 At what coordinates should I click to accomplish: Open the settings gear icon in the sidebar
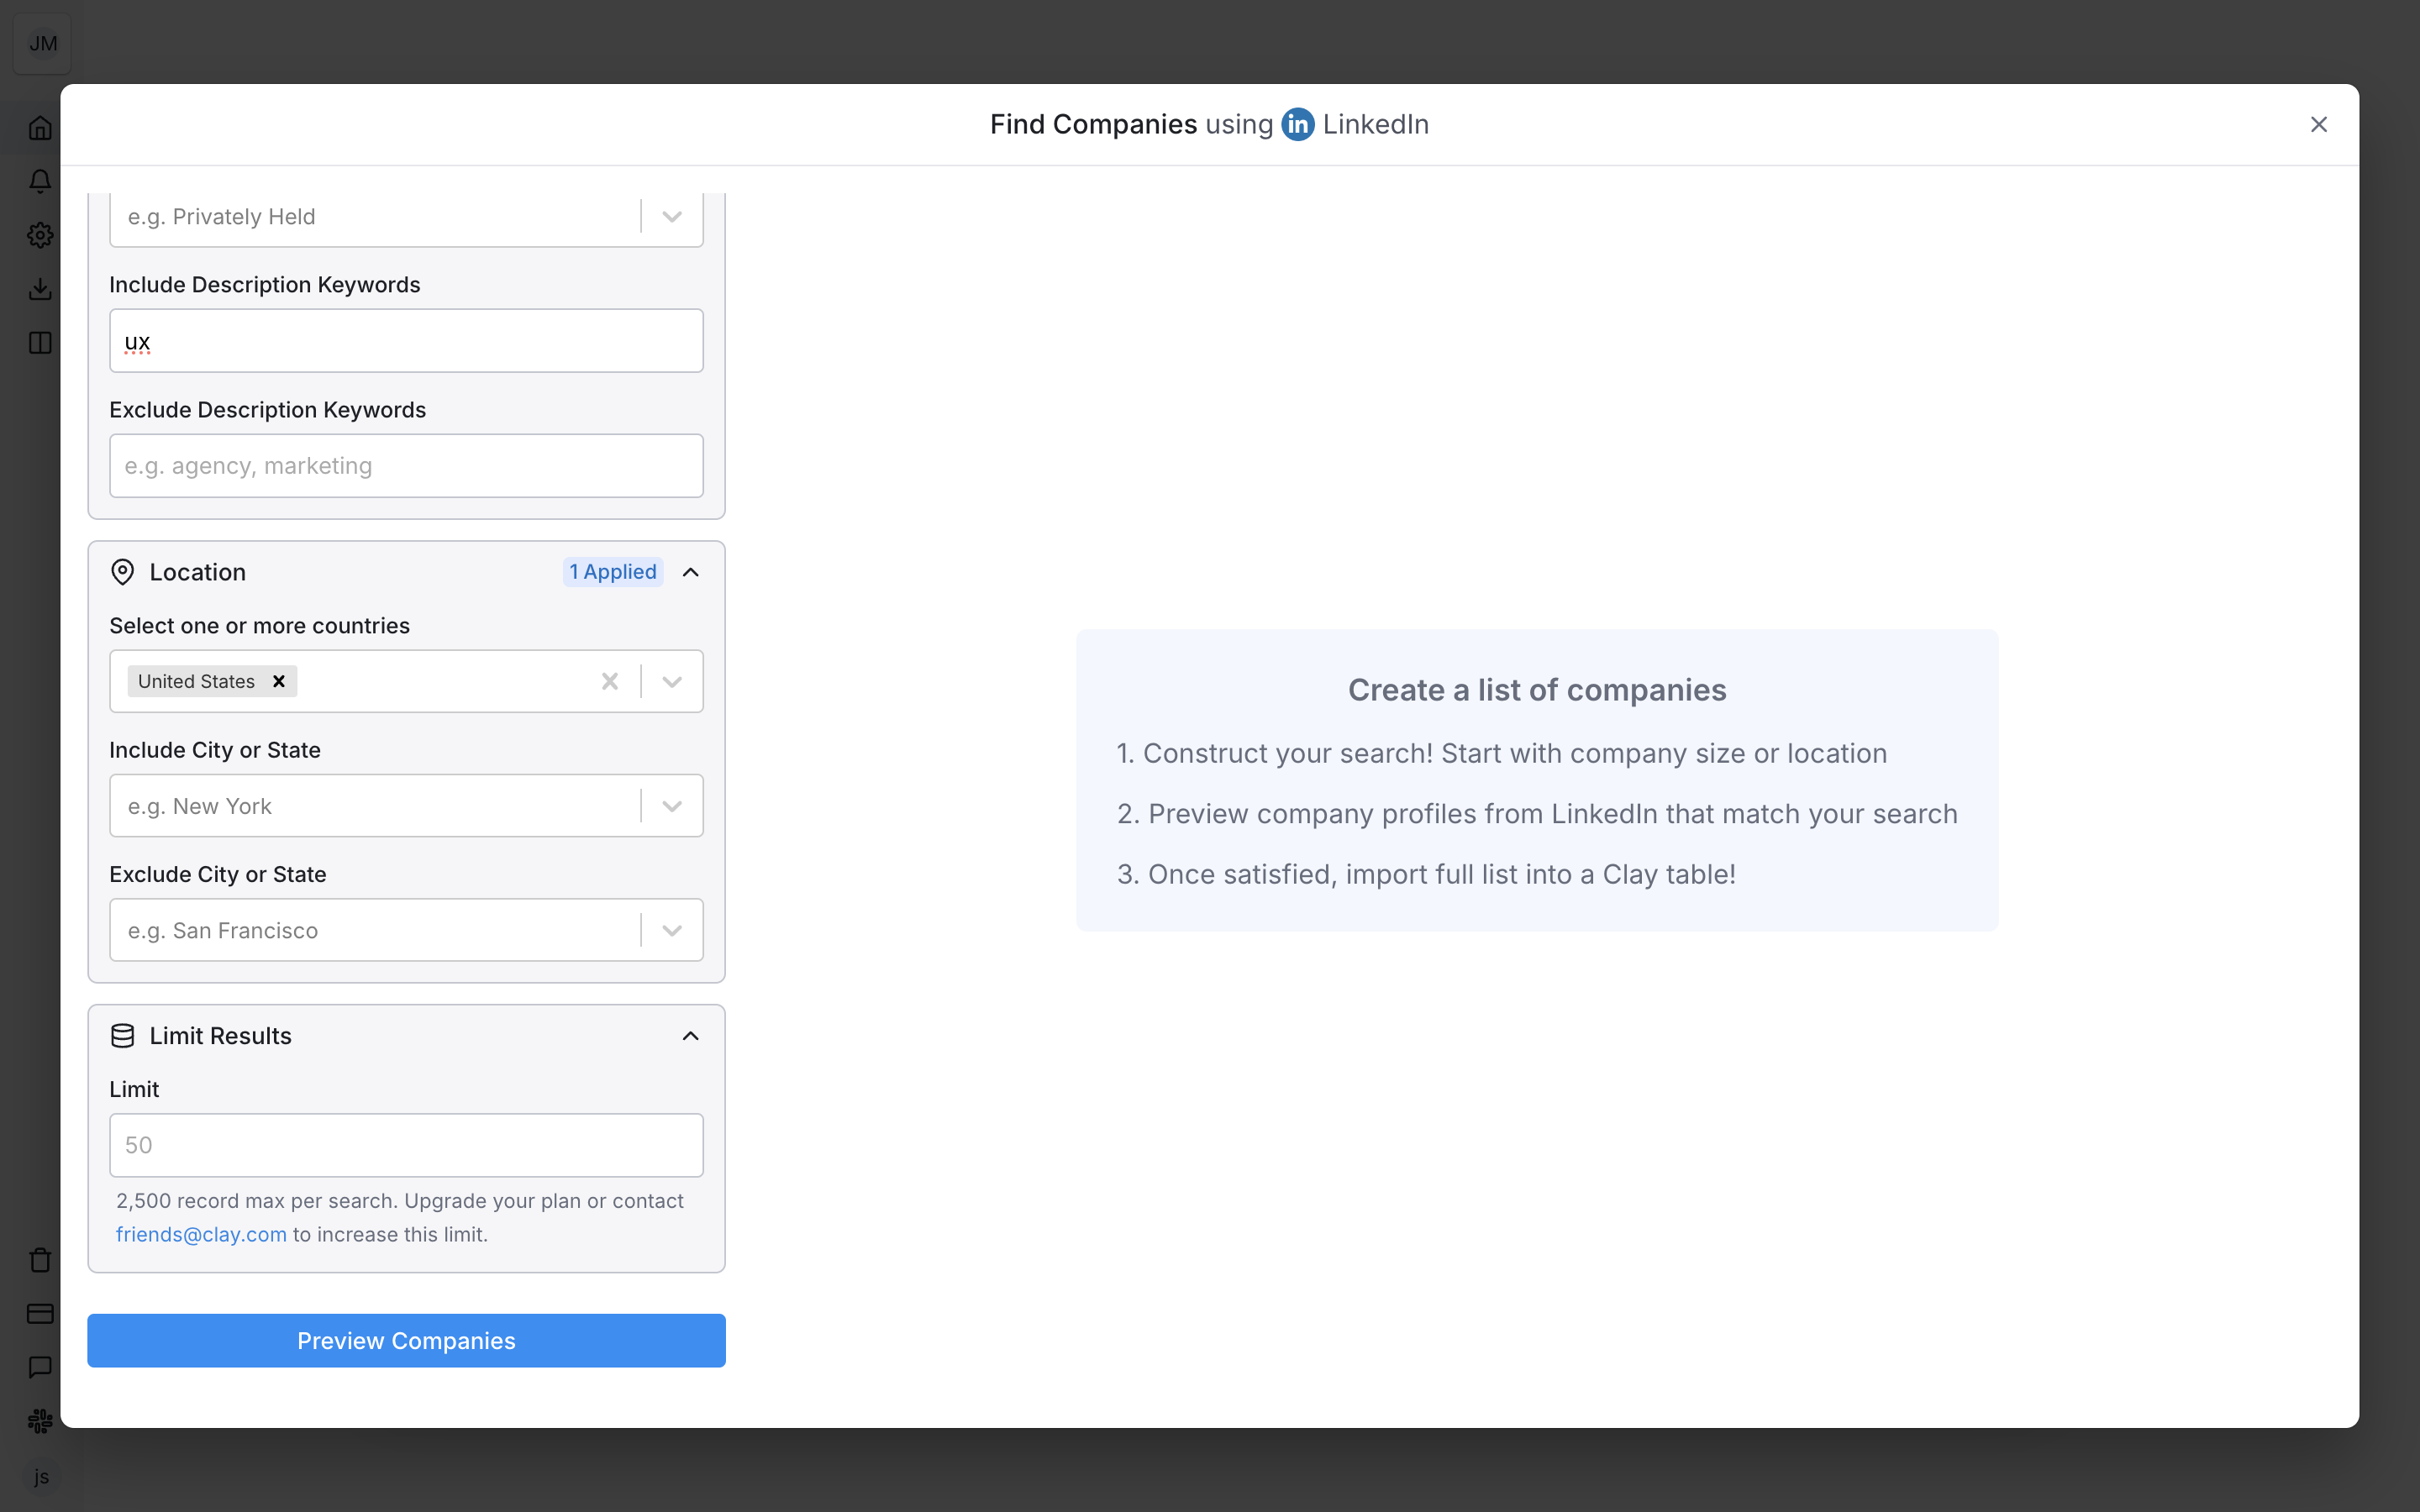coord(40,235)
